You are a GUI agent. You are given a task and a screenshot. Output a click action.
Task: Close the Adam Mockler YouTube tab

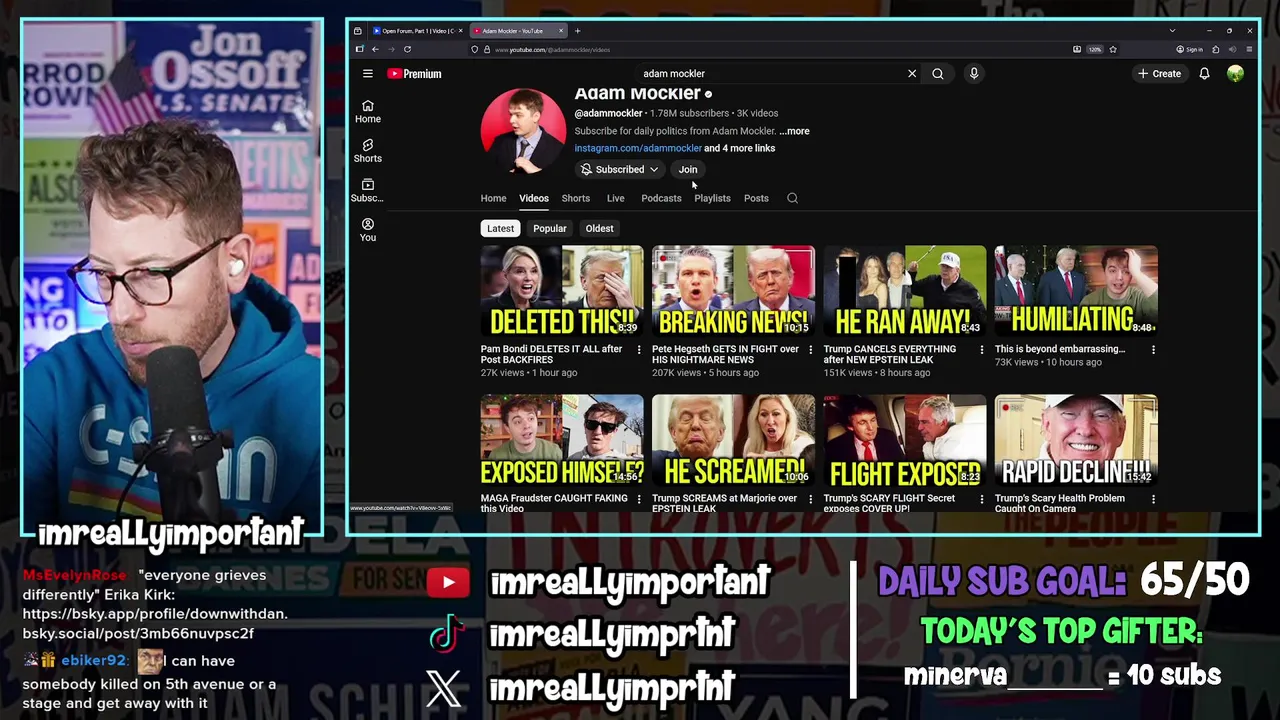561,31
